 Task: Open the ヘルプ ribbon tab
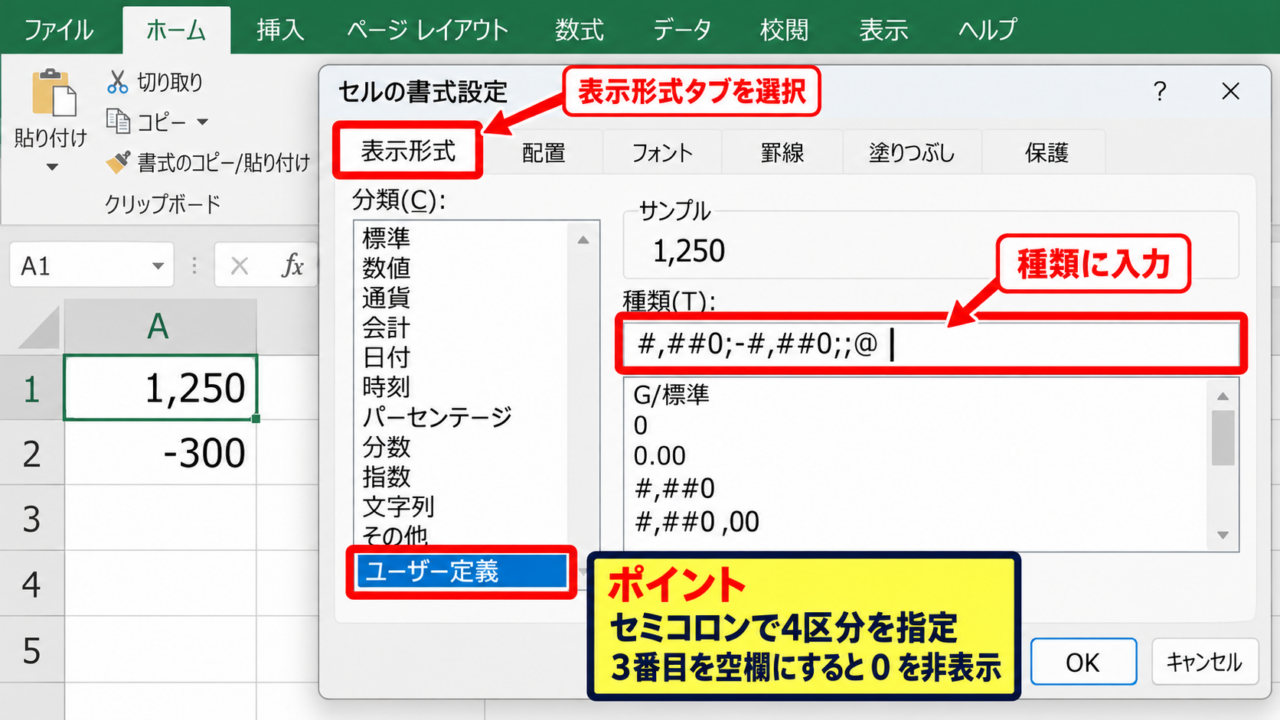point(987,30)
